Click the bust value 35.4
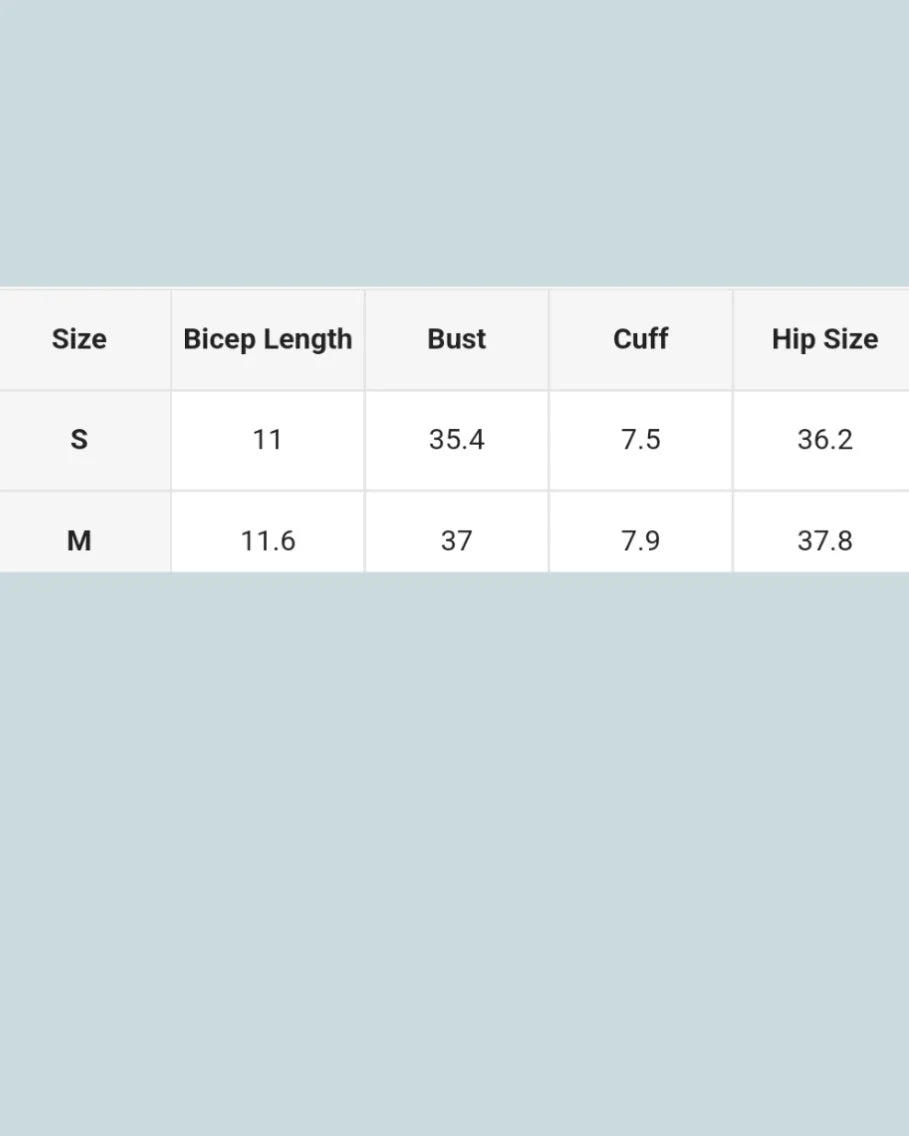The image size is (909, 1136). (457, 440)
